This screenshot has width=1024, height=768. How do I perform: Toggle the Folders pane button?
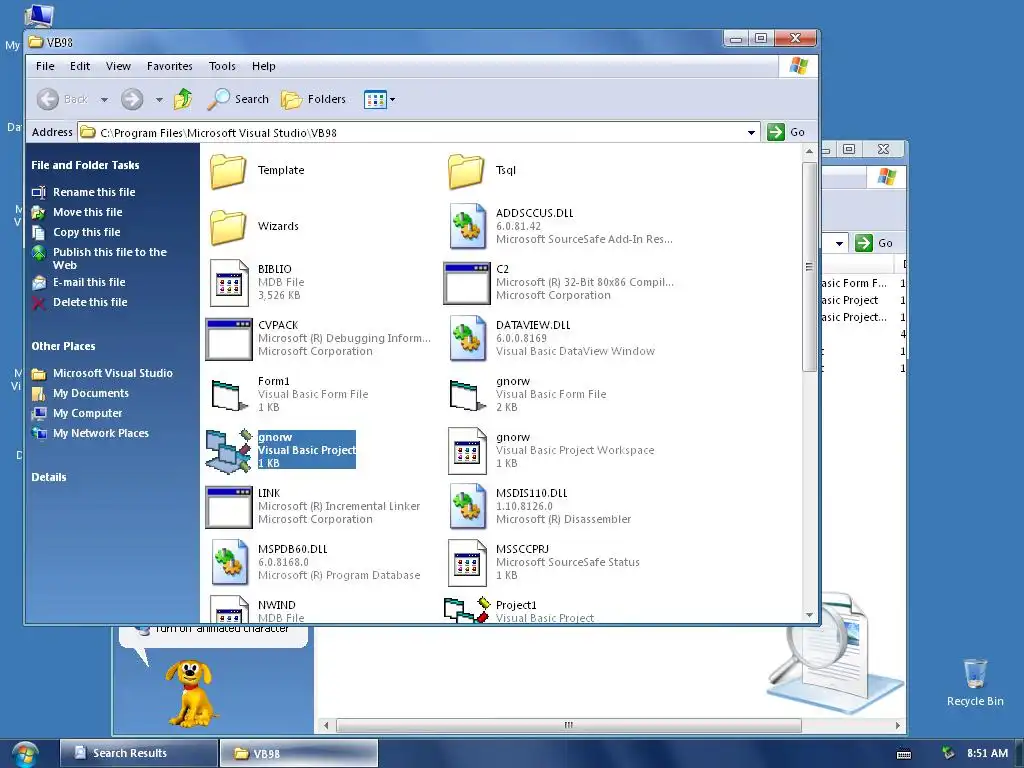[313, 99]
